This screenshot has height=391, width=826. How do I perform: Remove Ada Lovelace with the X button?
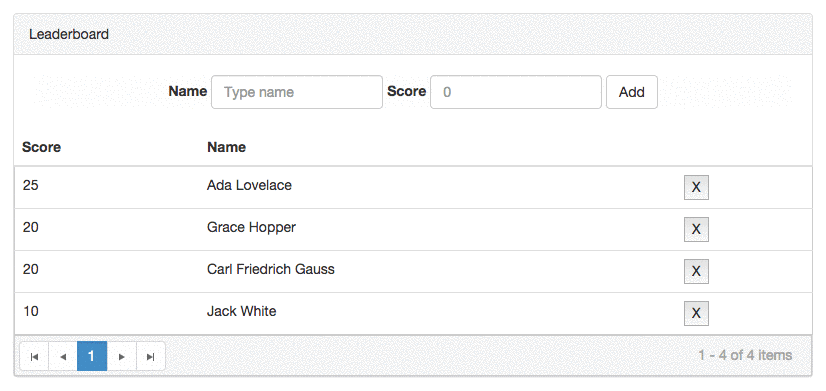tap(696, 187)
